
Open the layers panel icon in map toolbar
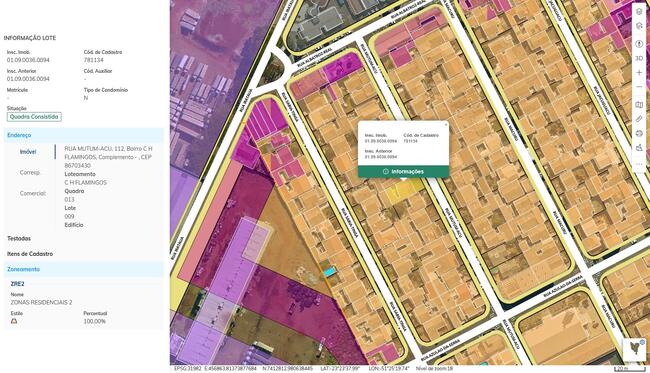(639, 11)
